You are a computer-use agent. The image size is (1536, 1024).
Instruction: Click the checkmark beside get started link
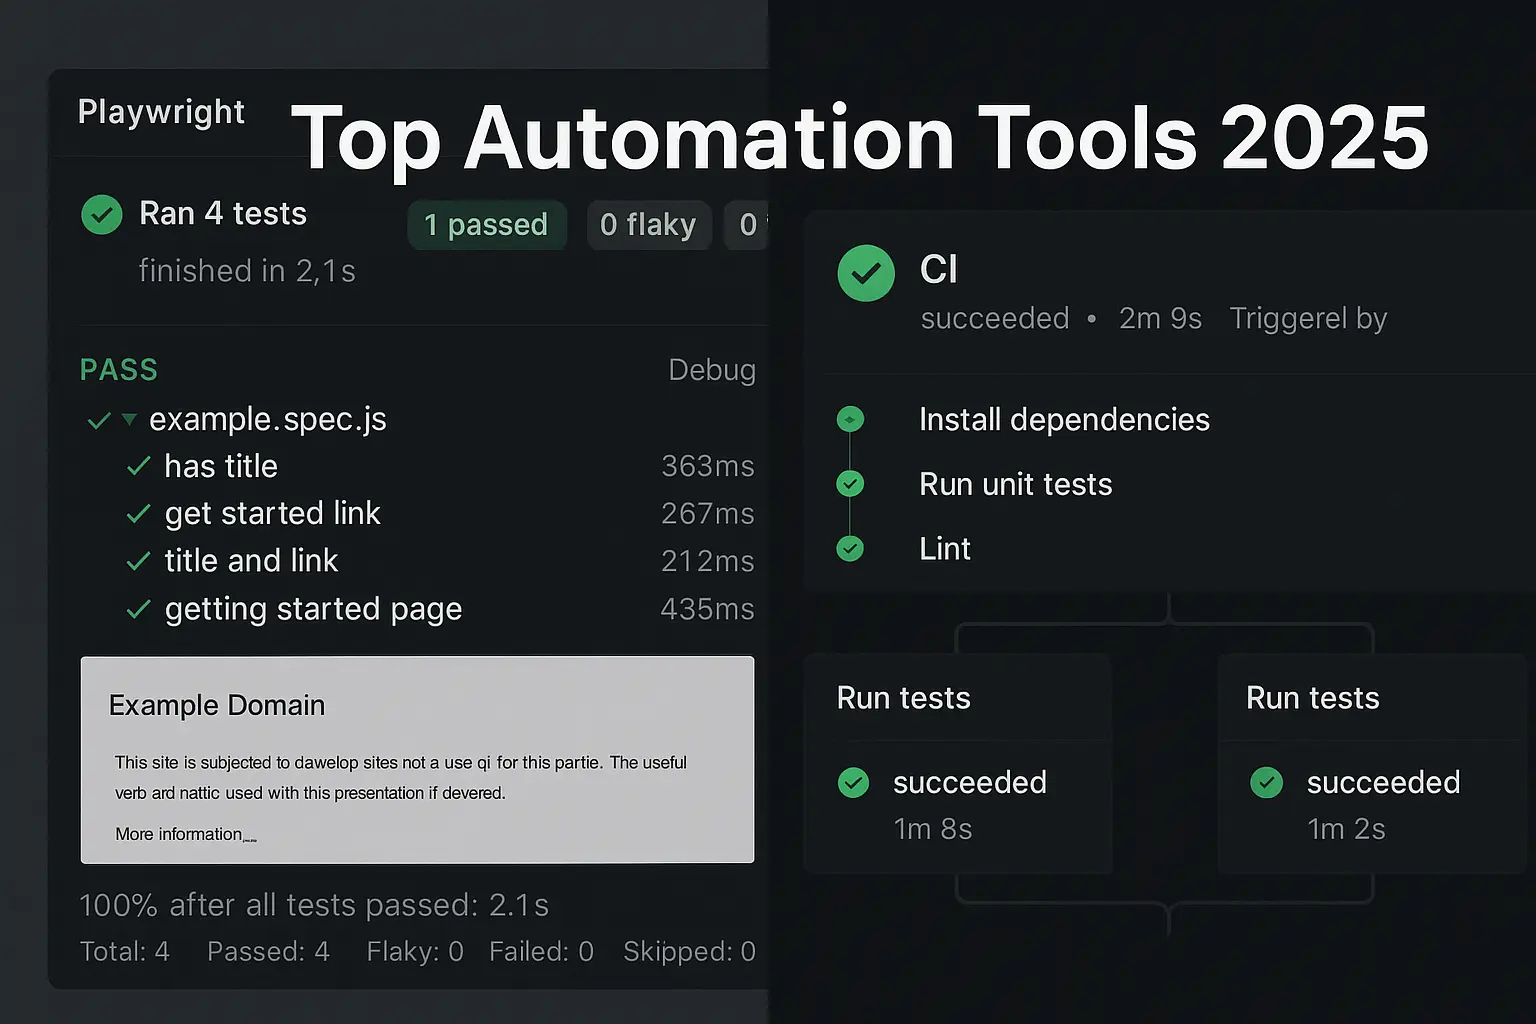click(x=139, y=514)
